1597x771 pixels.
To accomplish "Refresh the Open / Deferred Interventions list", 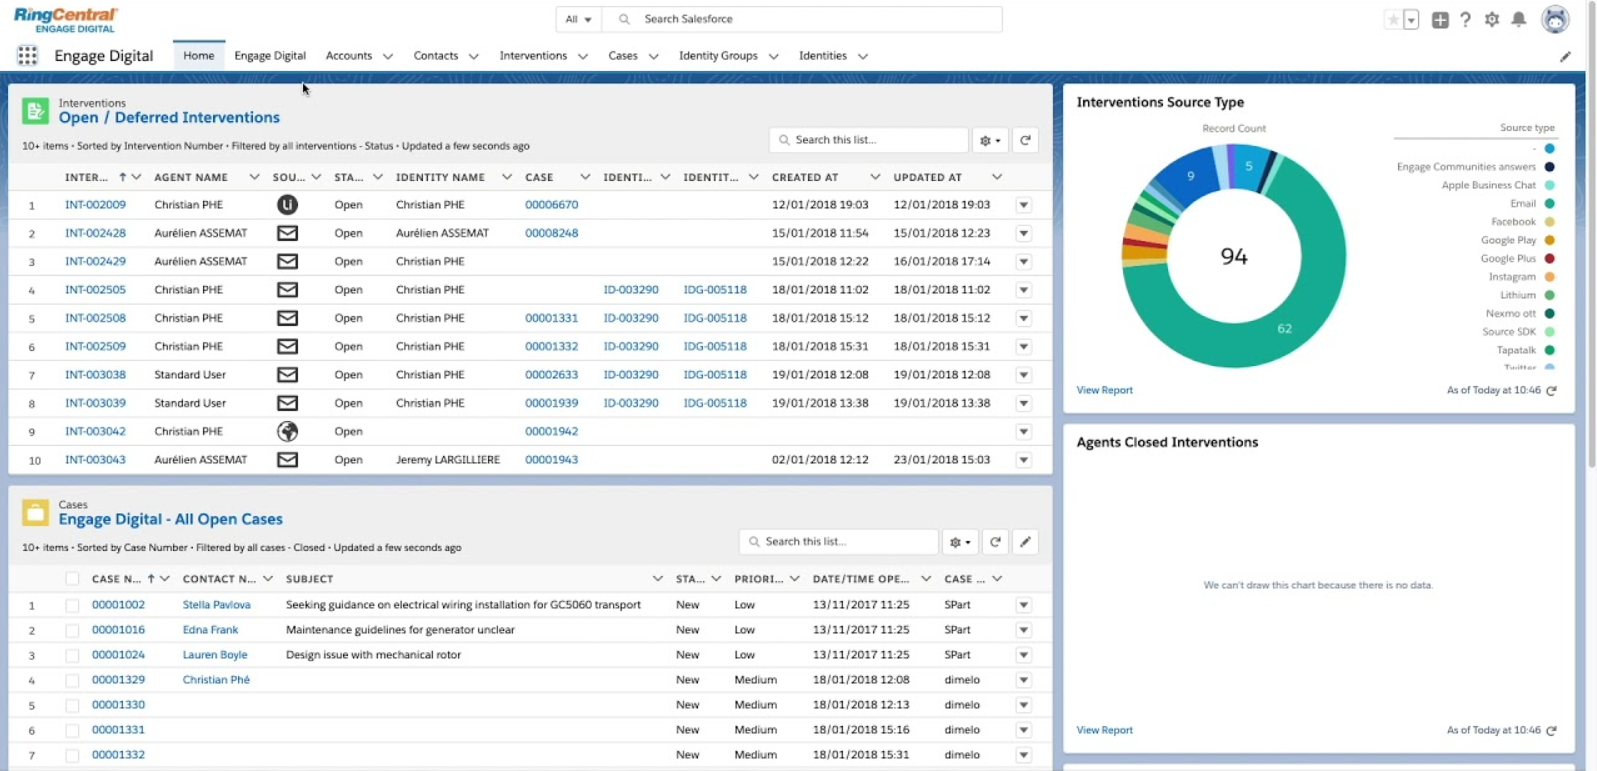I will click(1025, 140).
